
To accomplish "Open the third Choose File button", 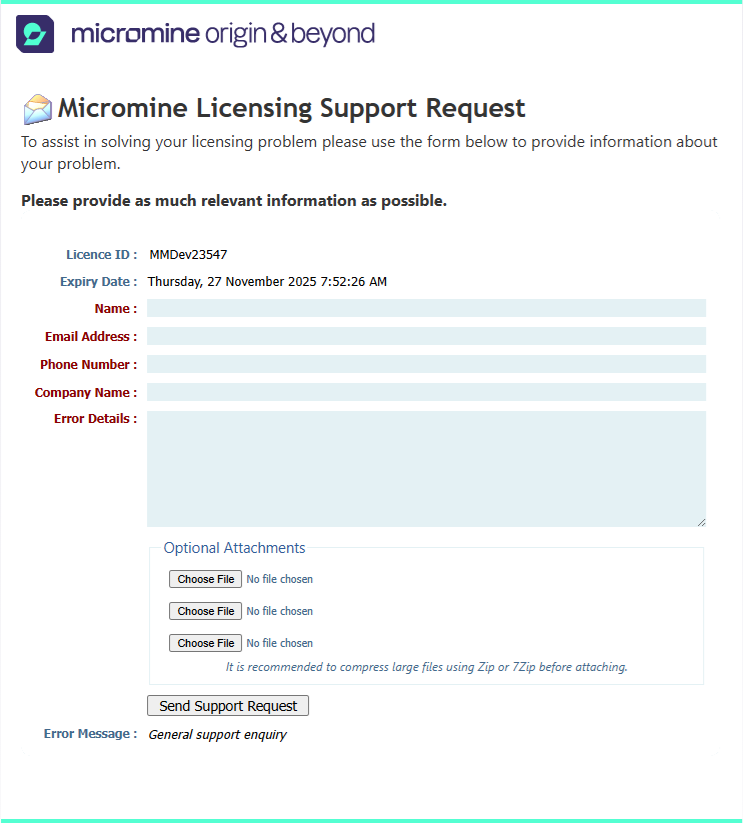I will (205, 643).
